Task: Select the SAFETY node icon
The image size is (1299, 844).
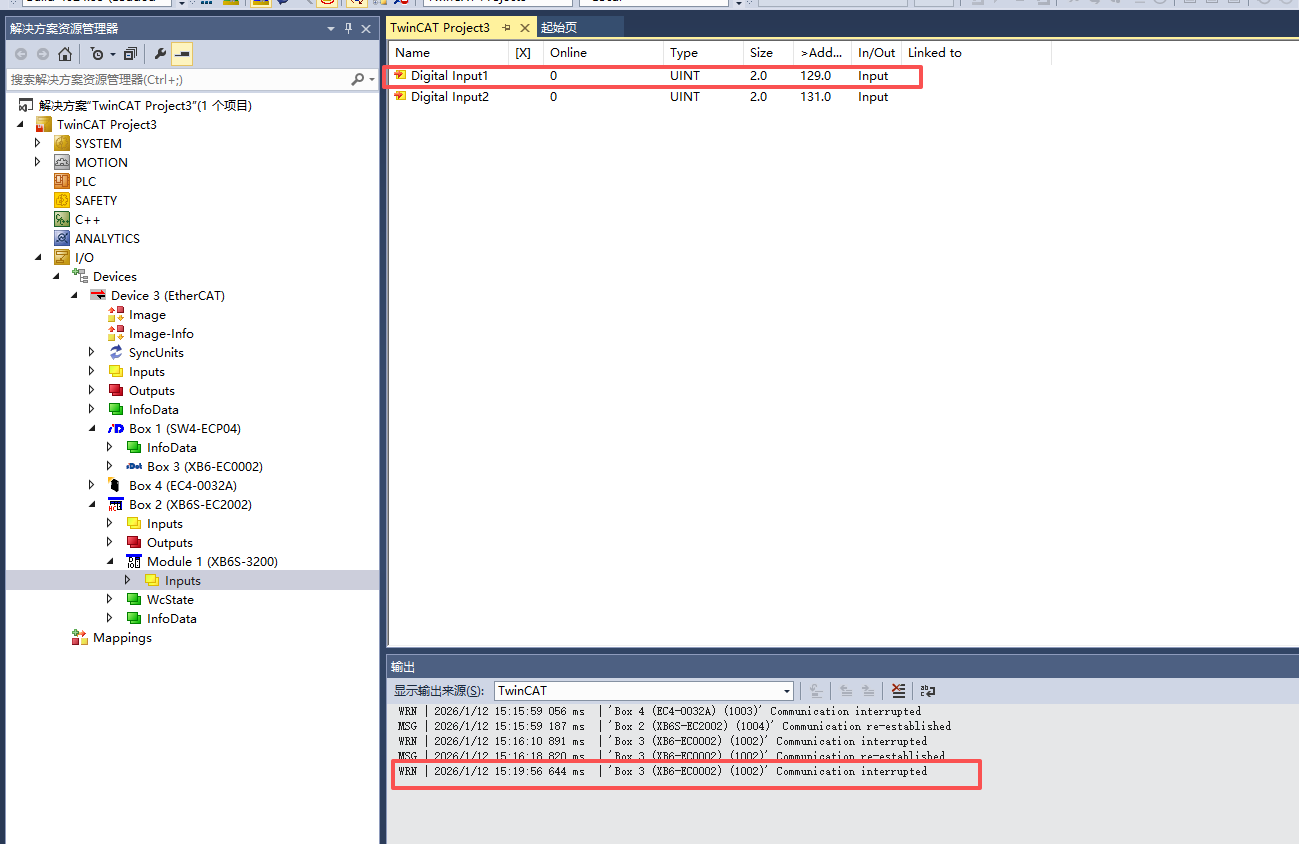Action: 62,200
